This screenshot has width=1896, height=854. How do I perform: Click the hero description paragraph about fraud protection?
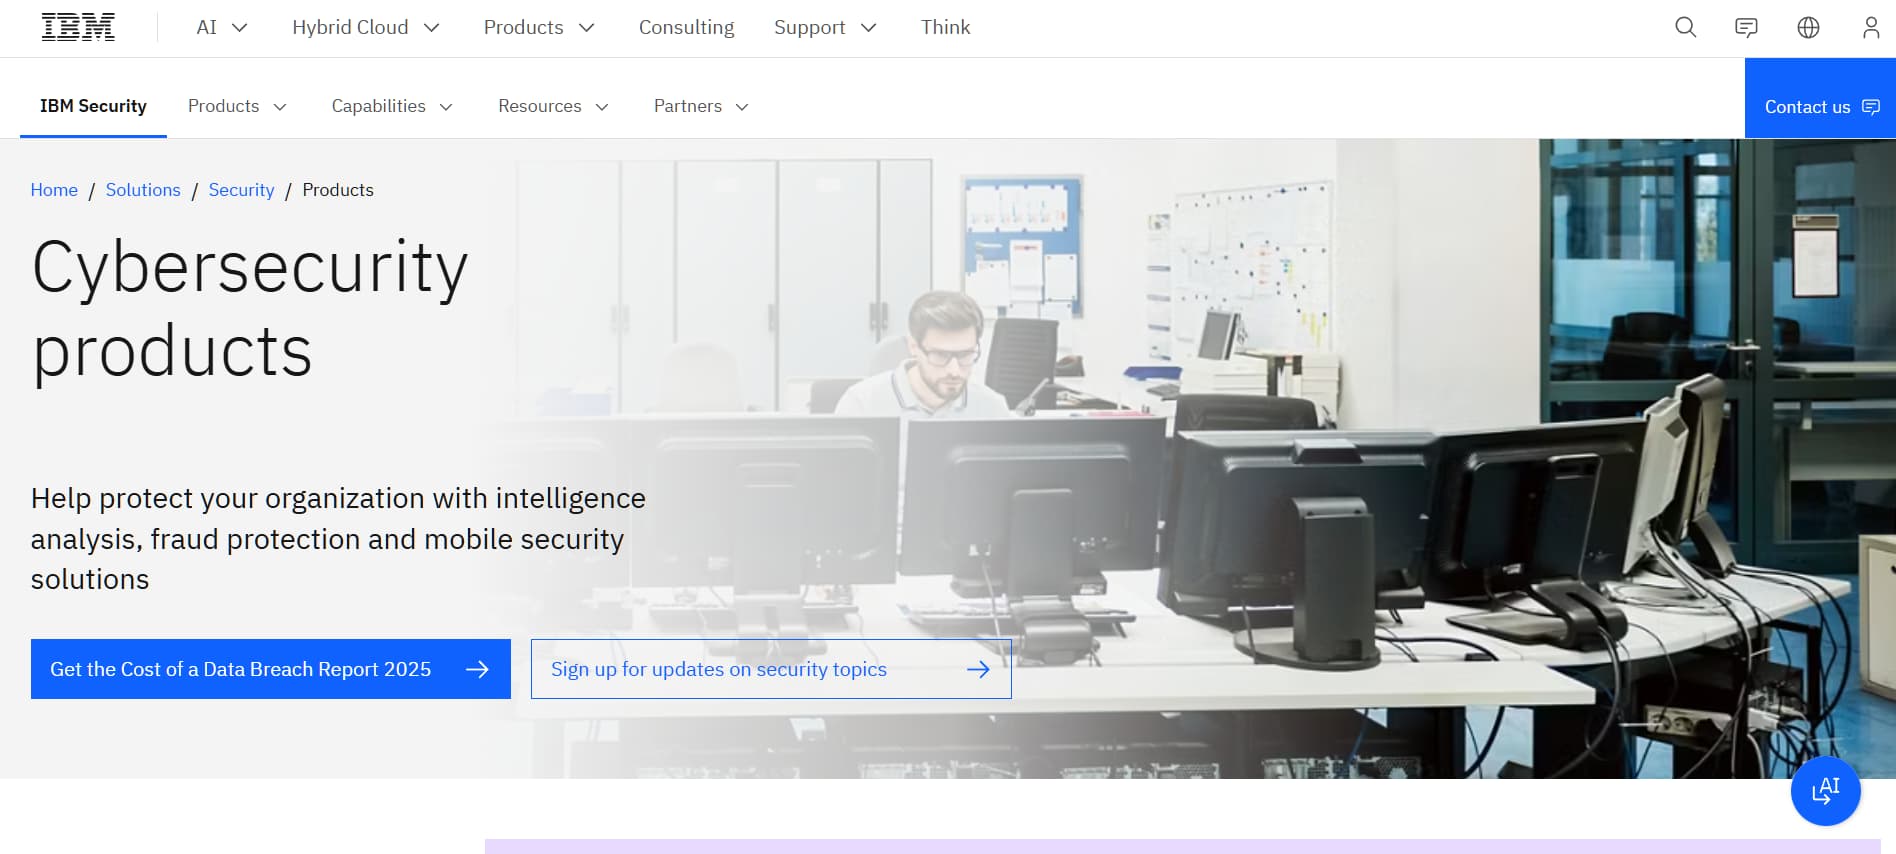coord(338,539)
